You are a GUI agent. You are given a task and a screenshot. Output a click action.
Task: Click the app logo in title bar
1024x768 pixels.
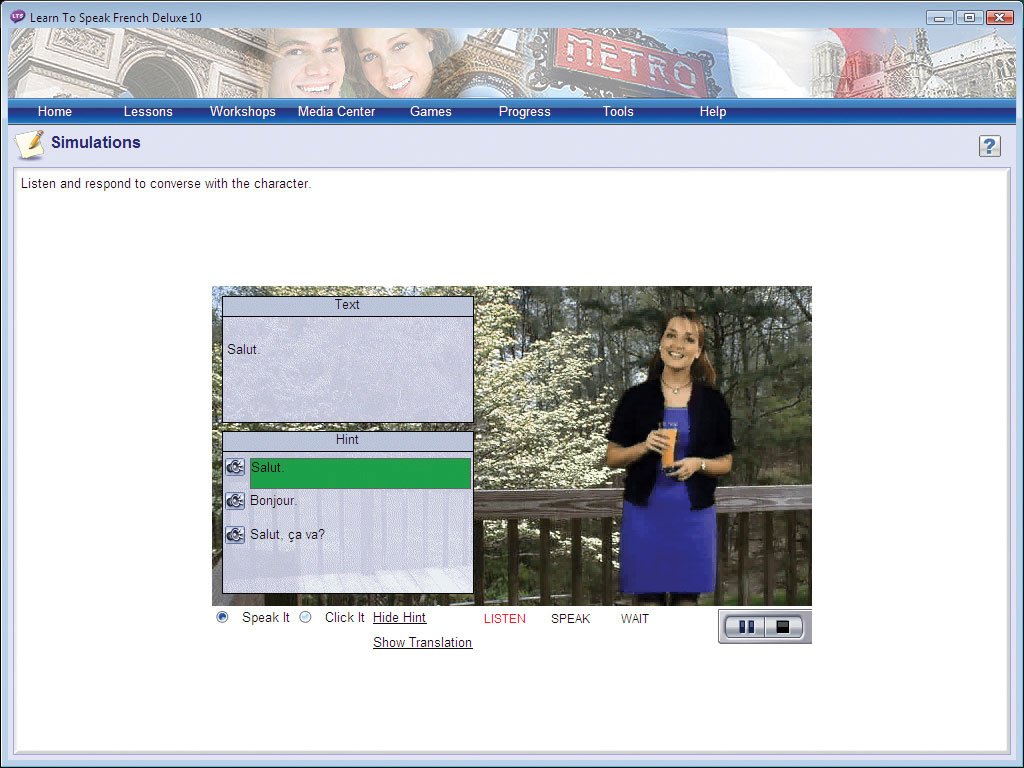18,17
